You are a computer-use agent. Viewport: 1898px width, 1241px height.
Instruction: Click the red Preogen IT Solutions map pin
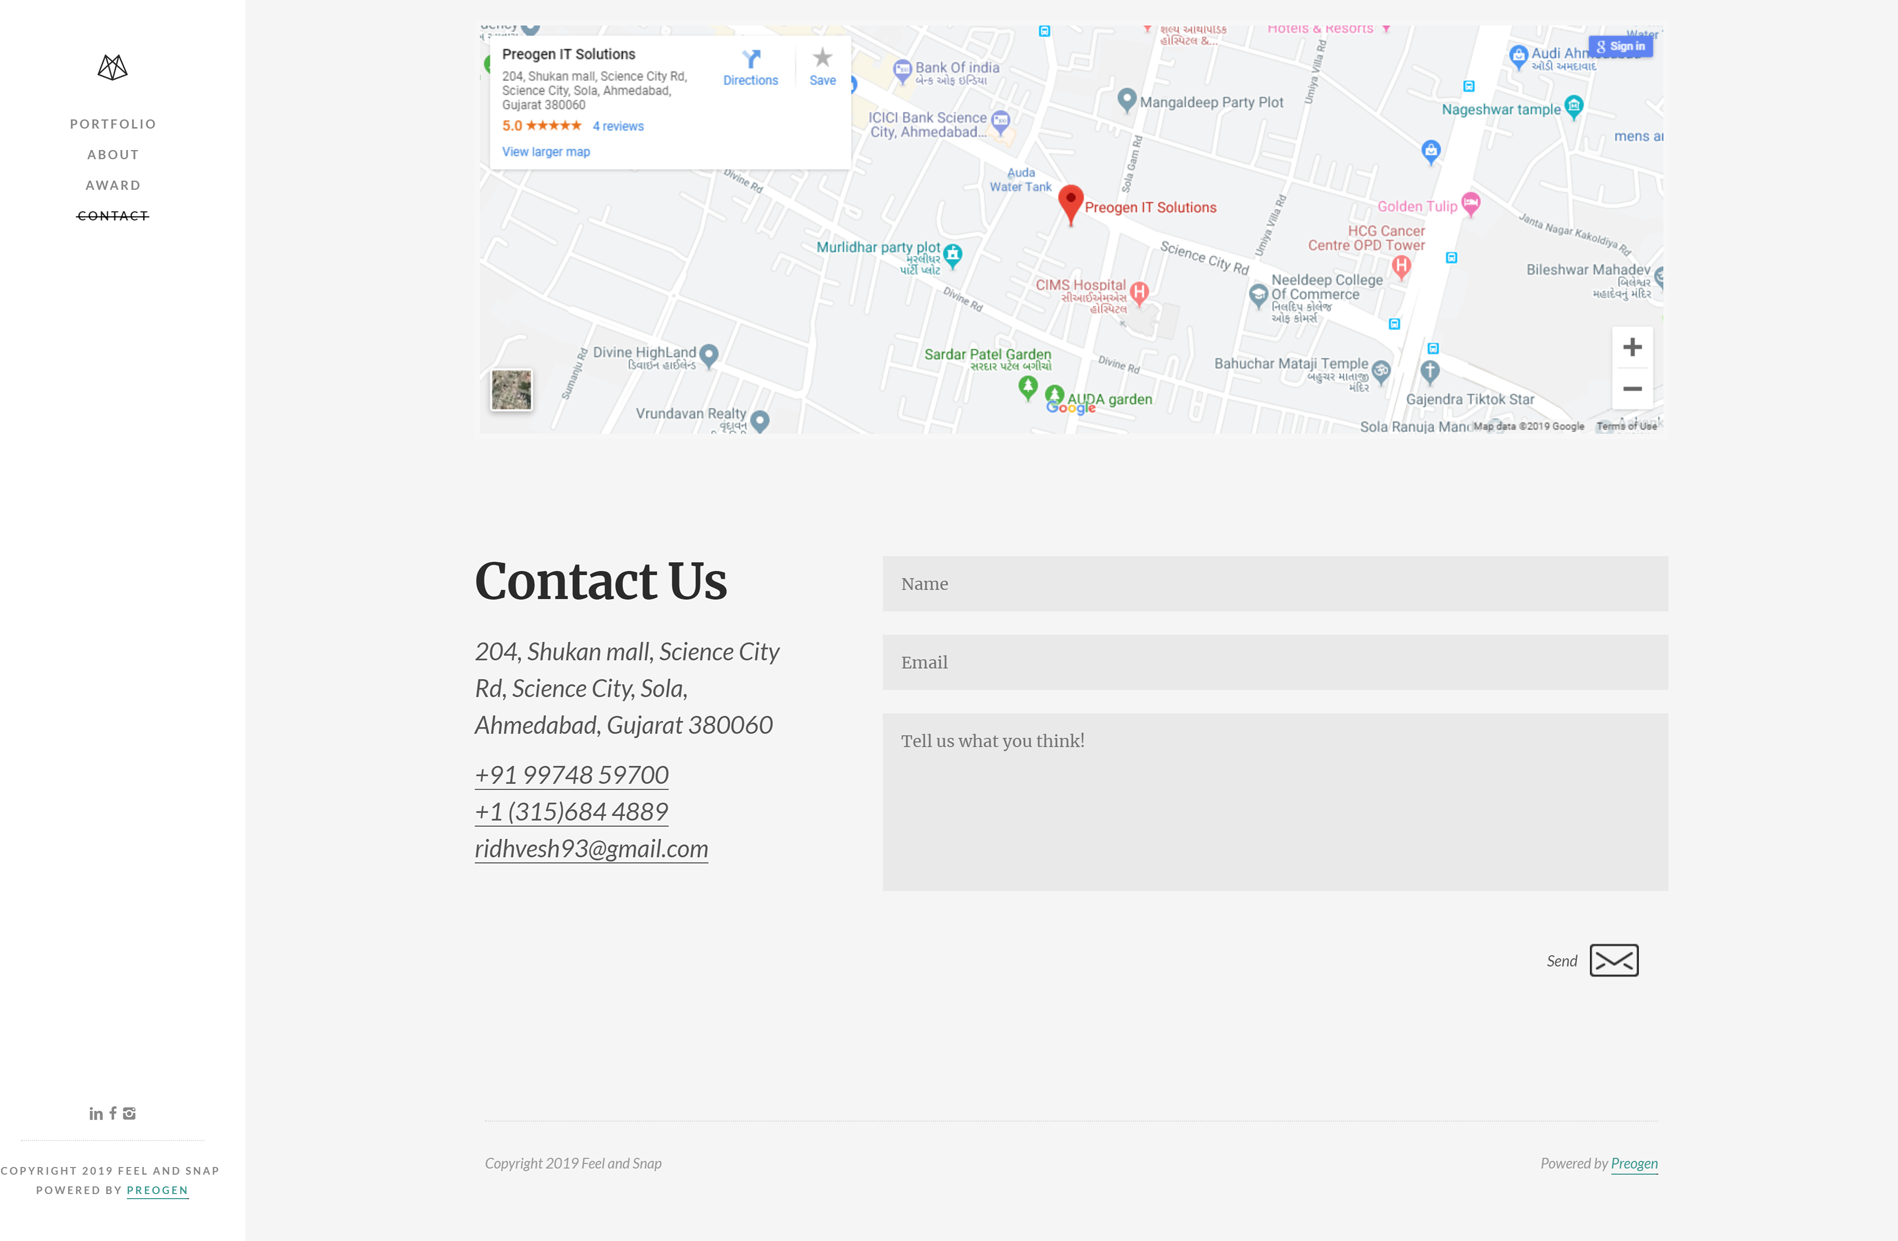click(1070, 205)
